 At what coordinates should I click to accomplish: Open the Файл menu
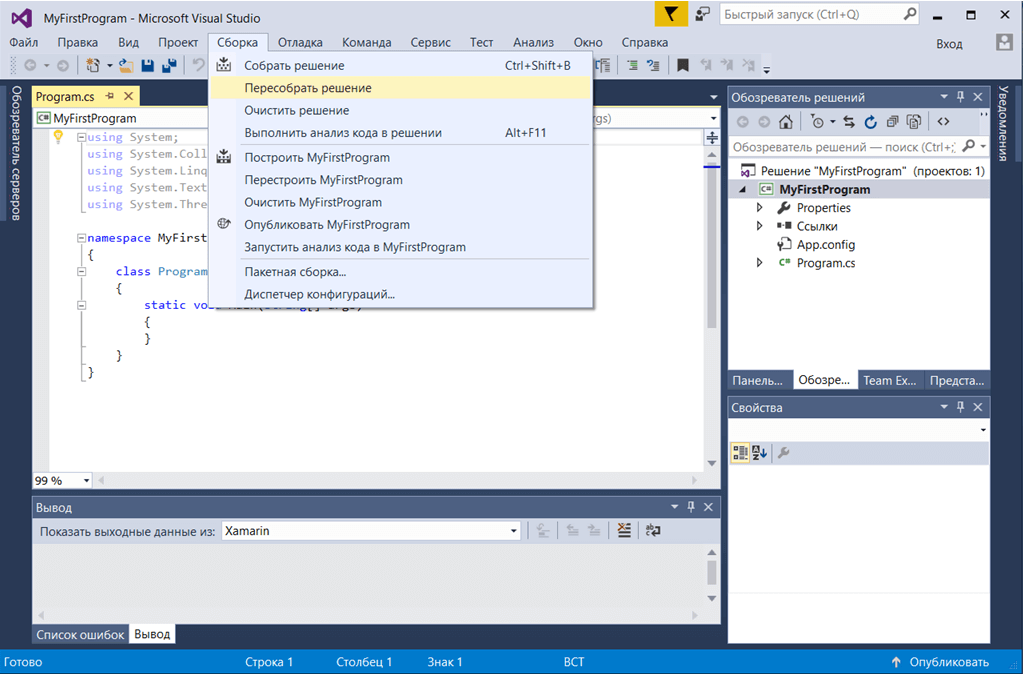[x=23, y=42]
